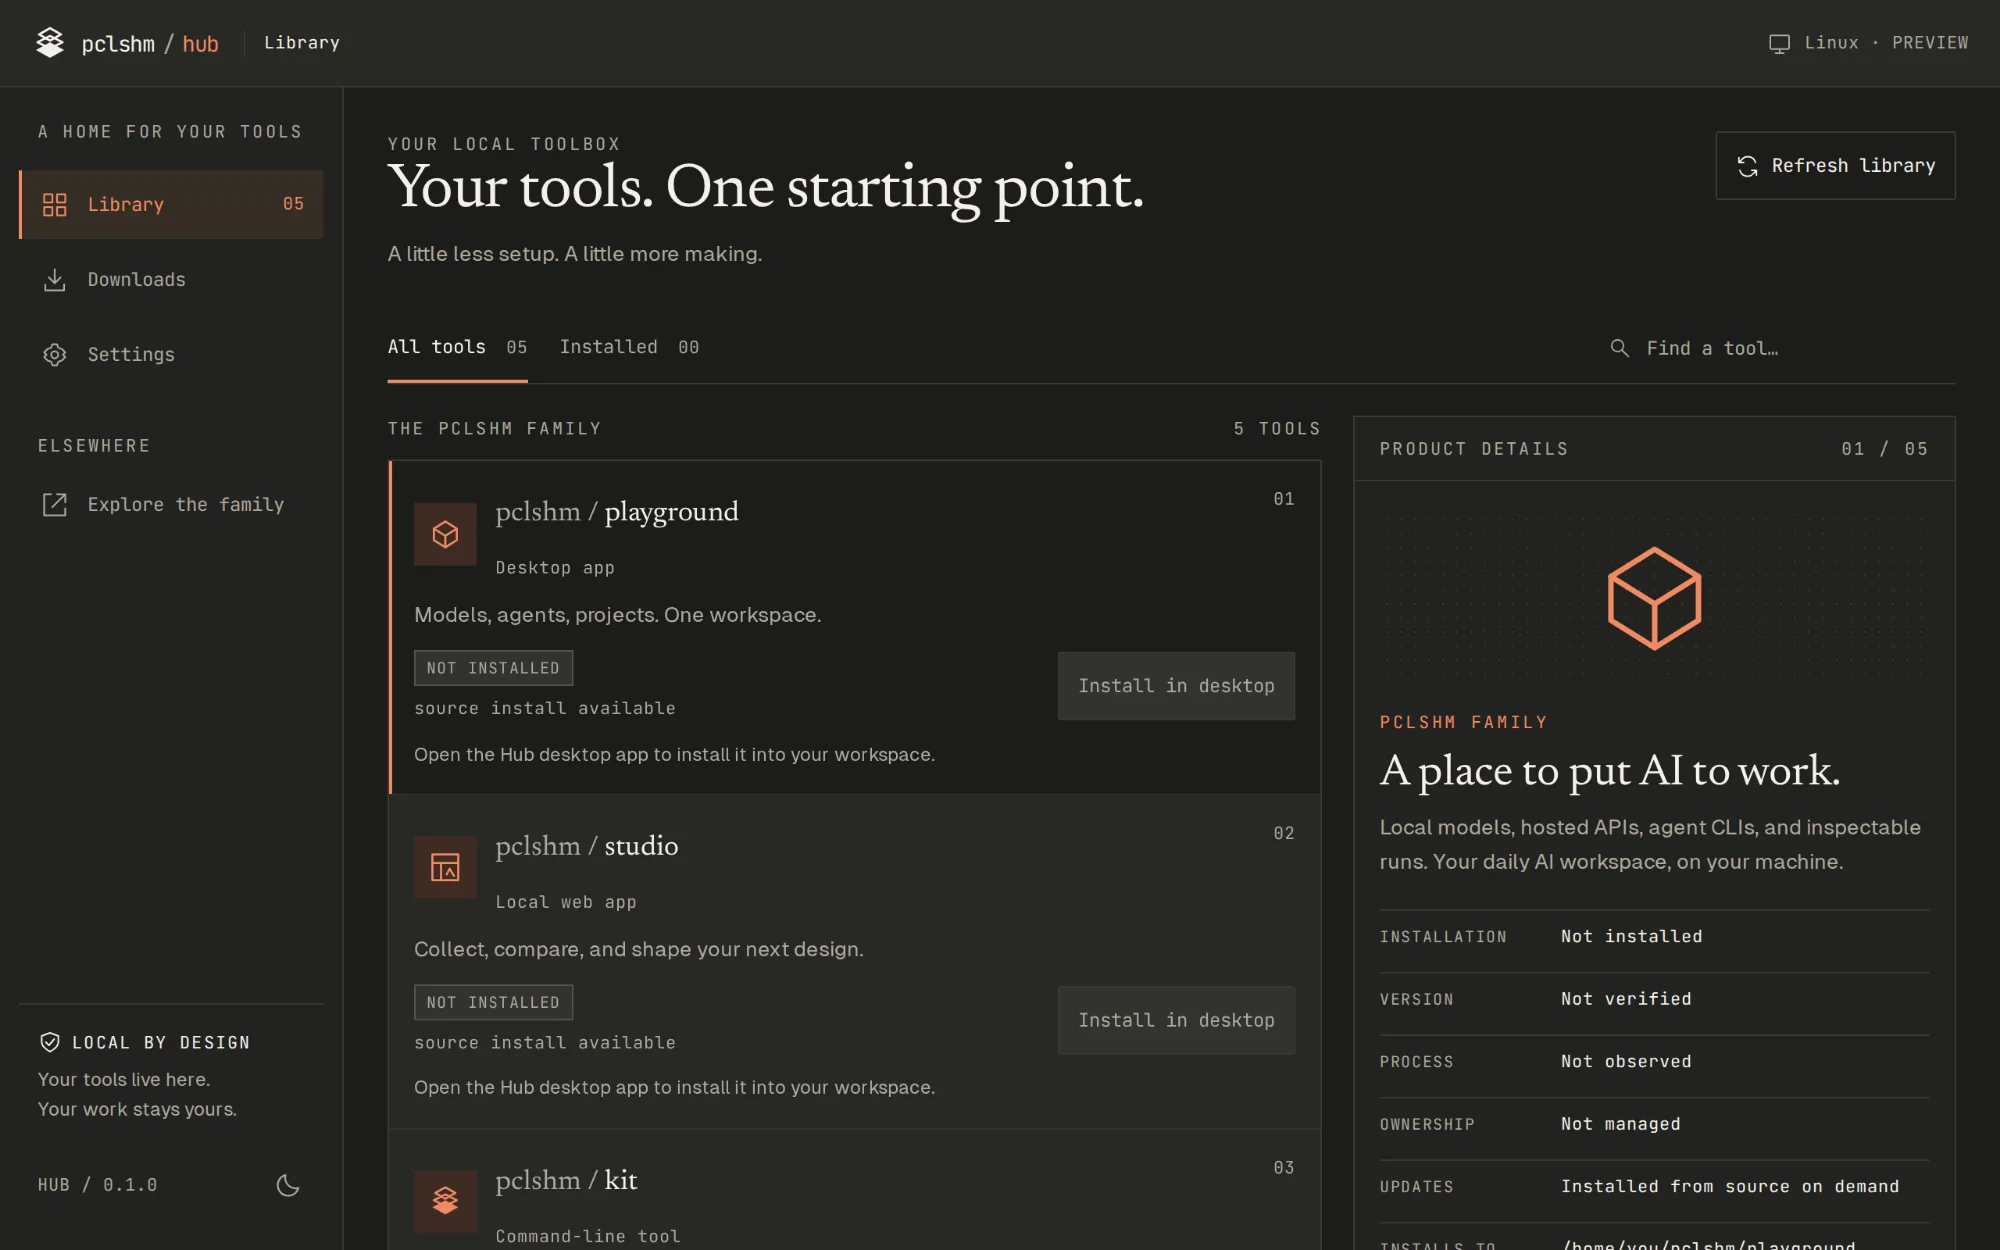Click the 'Not installed' installation value
2000x1250 pixels.
pos(1631,937)
